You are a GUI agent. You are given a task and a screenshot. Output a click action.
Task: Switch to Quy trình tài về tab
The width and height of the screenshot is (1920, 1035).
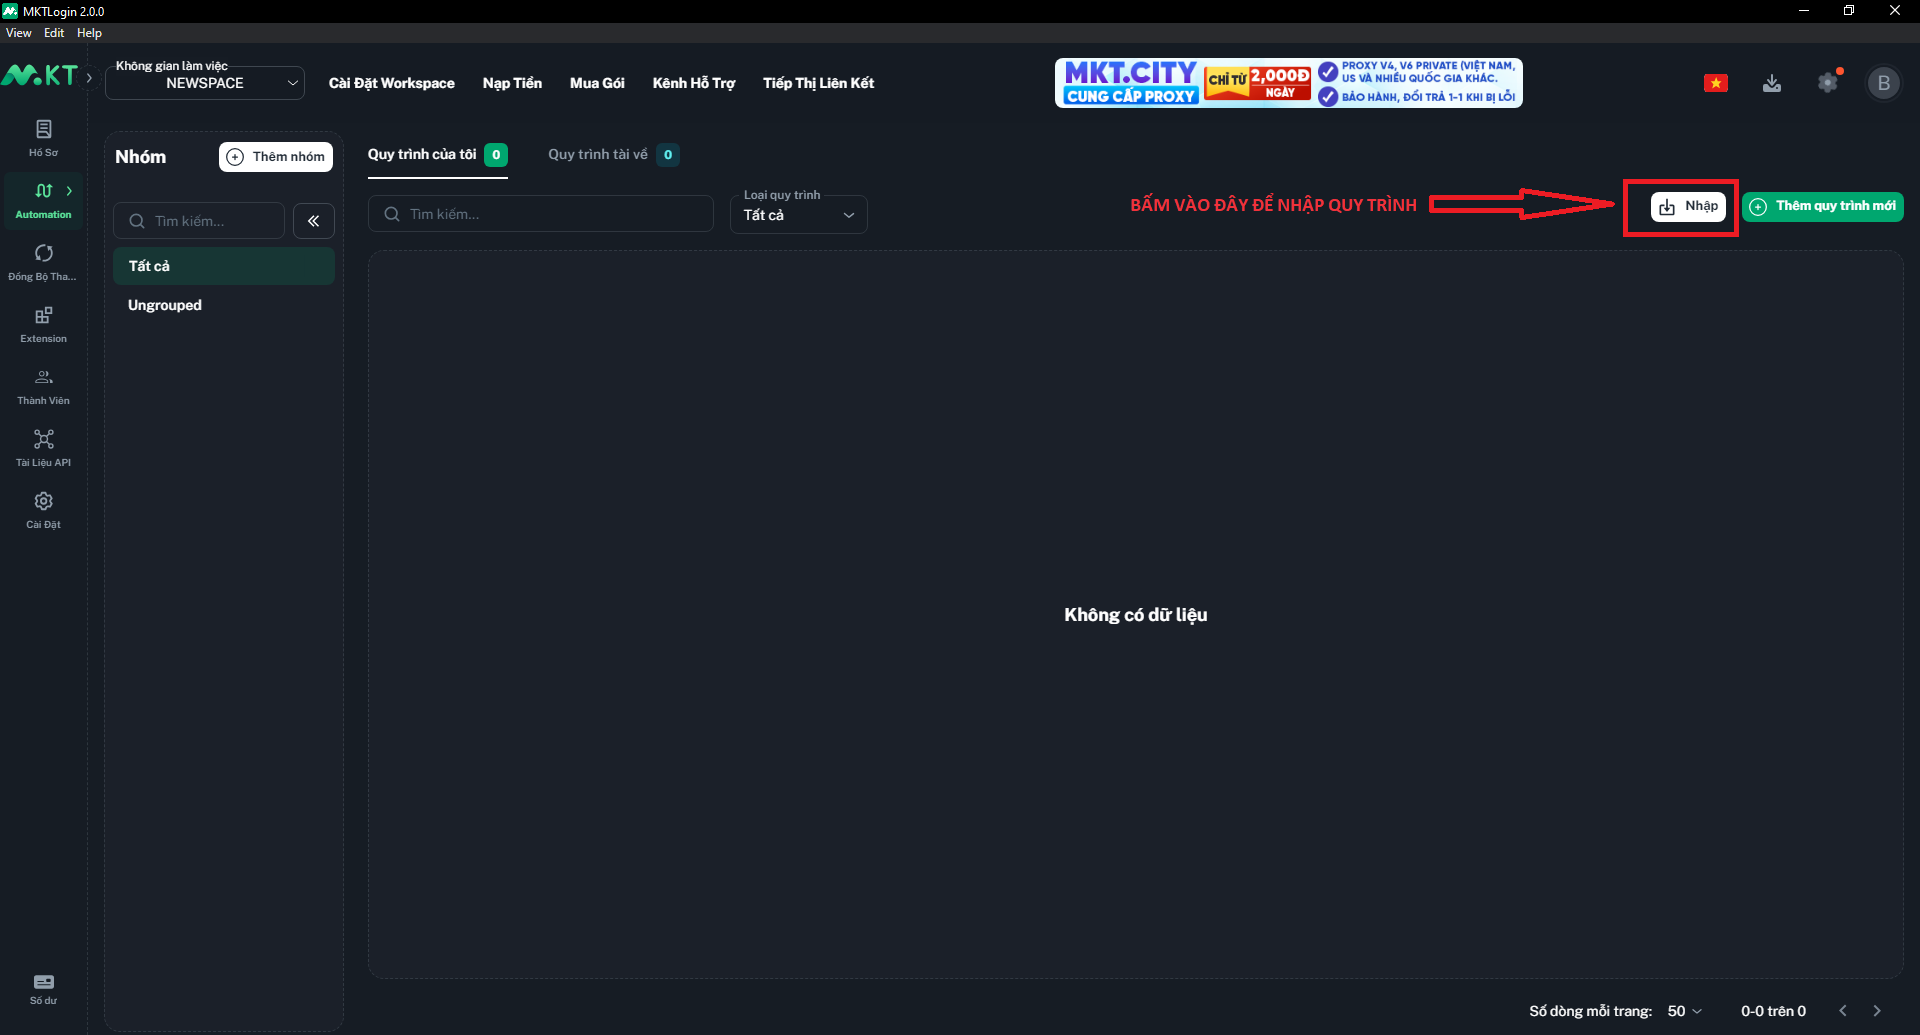click(x=598, y=154)
